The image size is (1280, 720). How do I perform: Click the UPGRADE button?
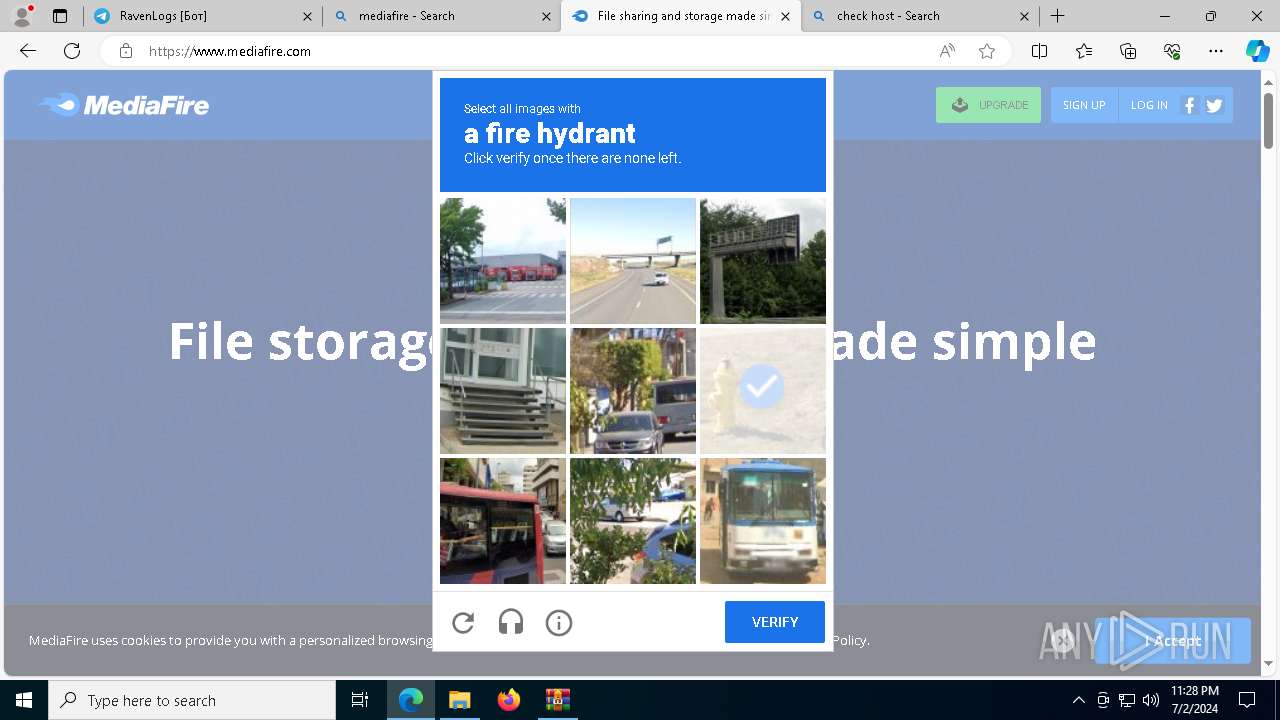tap(988, 105)
